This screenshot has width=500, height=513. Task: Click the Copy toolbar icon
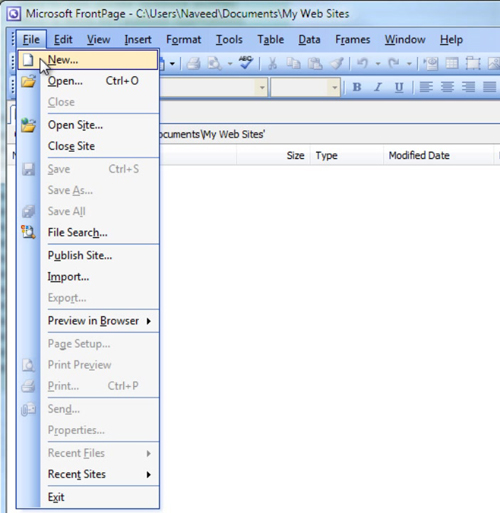click(x=294, y=63)
